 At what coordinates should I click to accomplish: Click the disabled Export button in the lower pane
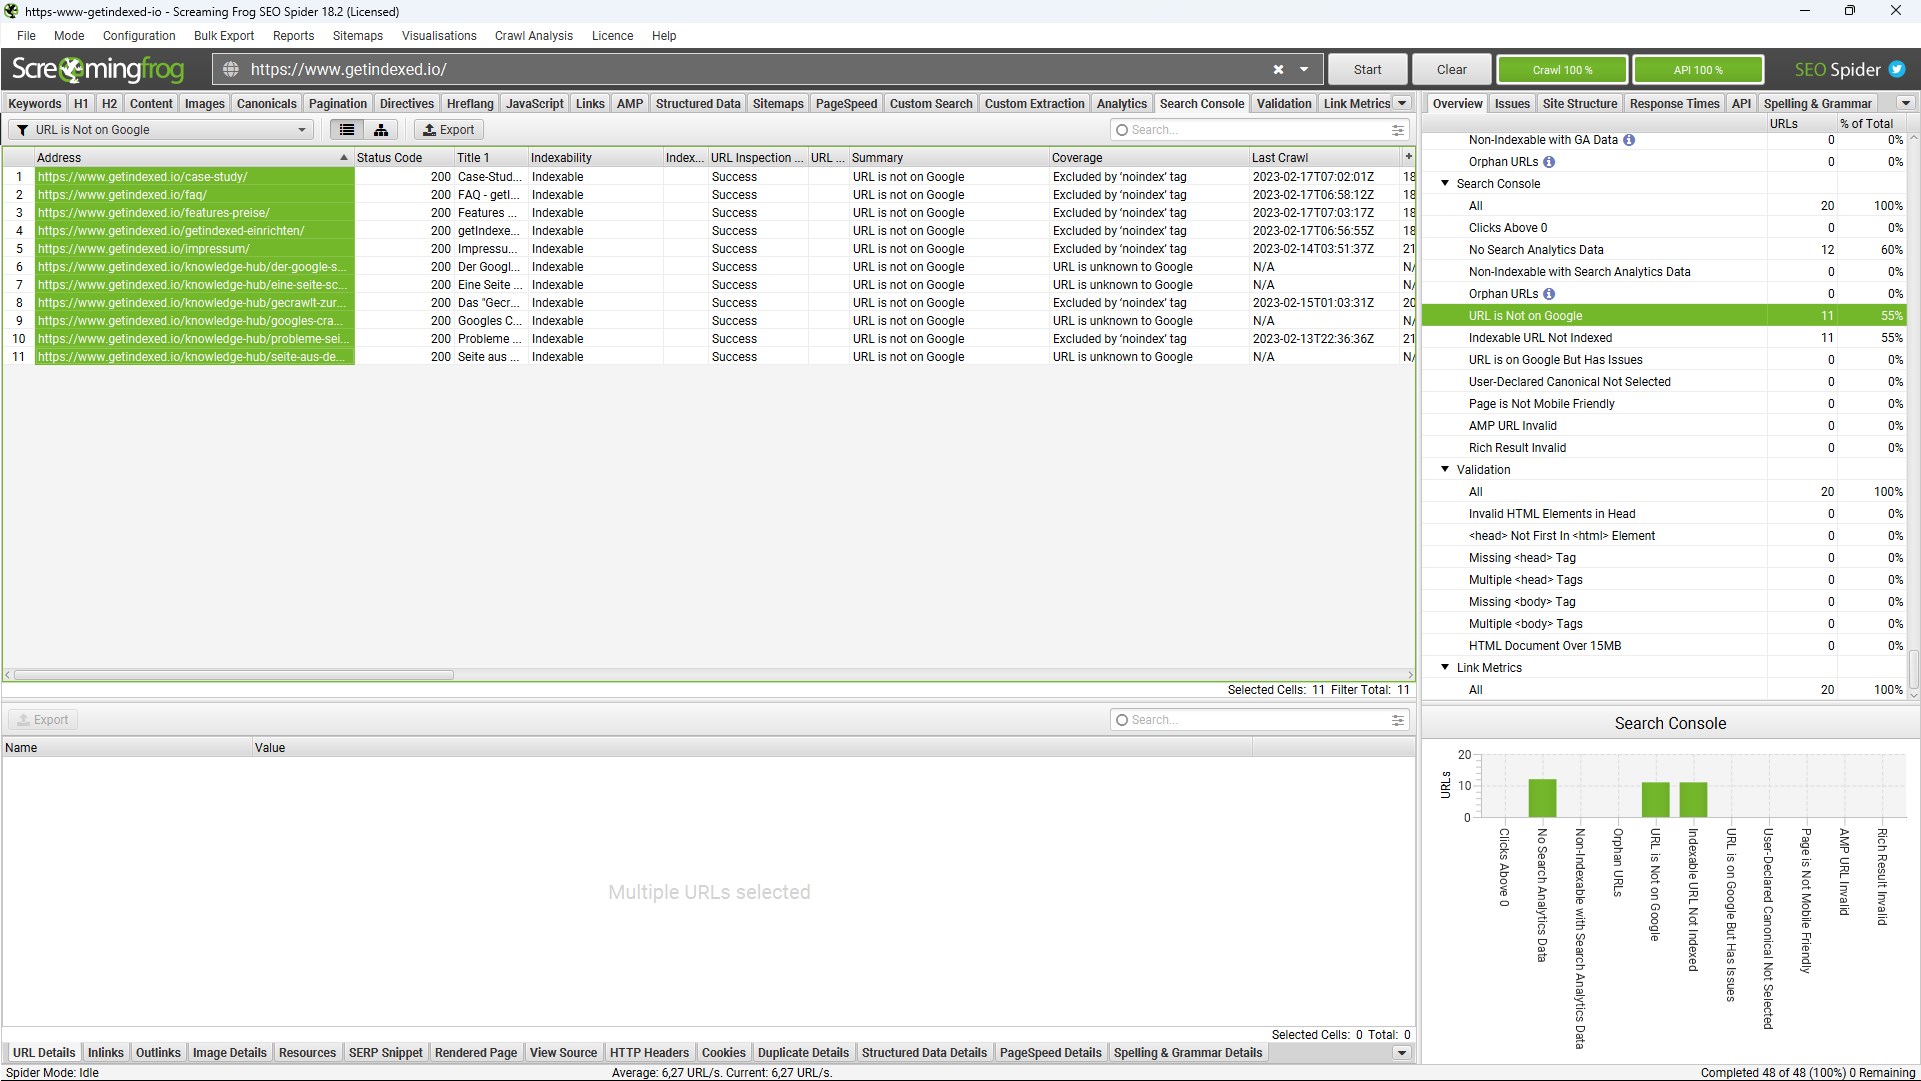click(43, 720)
